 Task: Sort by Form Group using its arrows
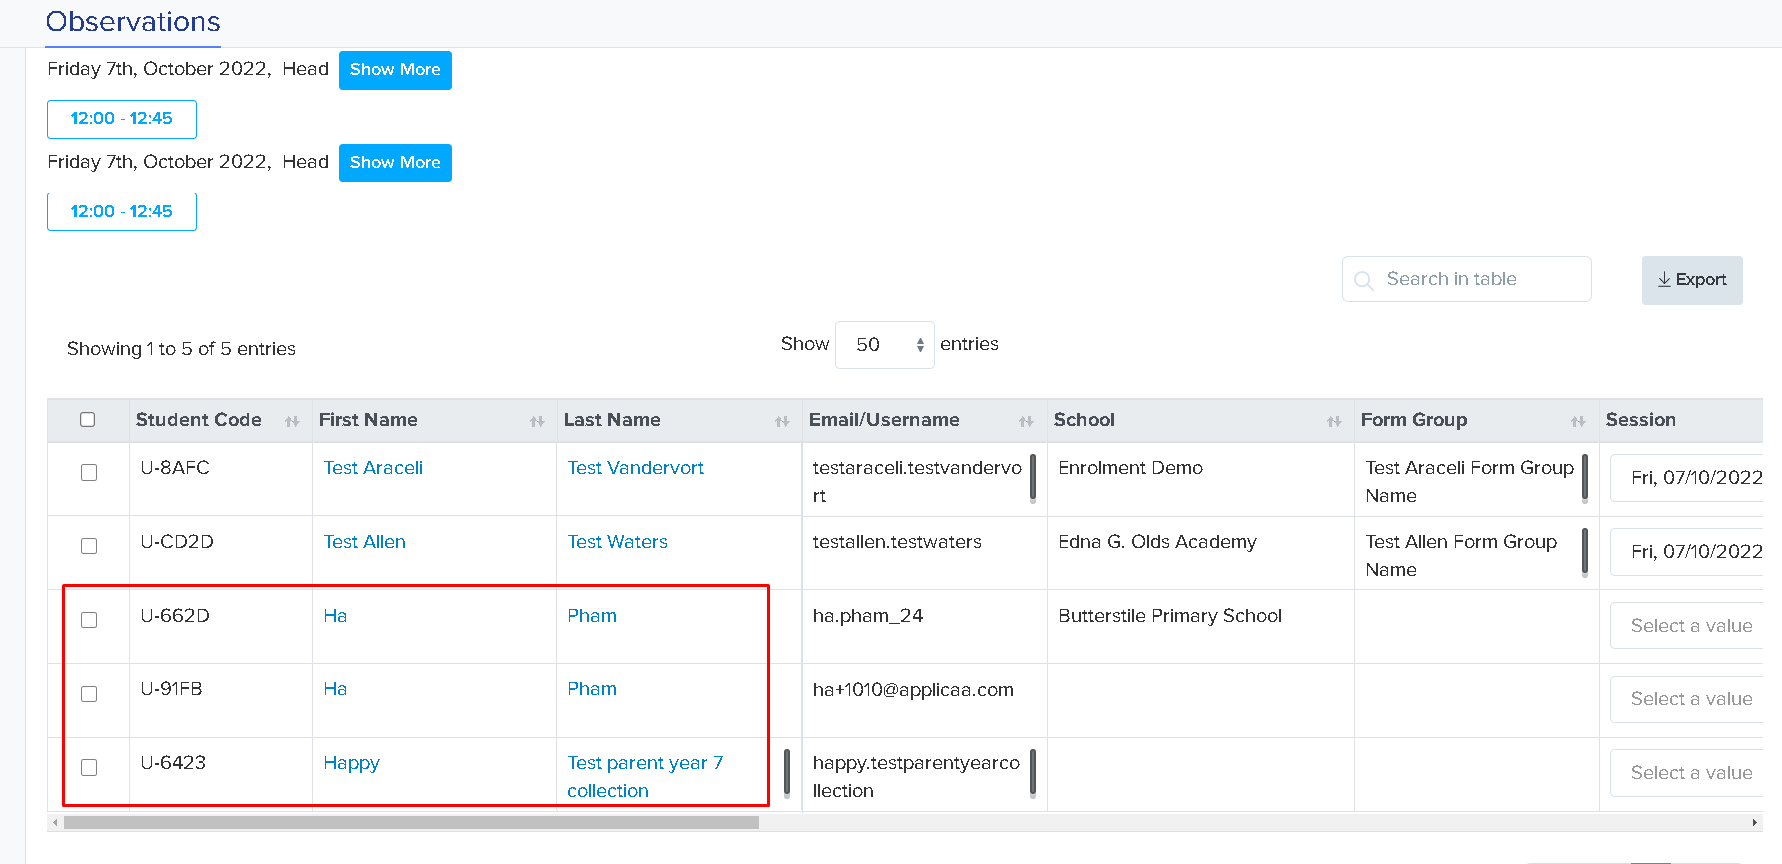pos(1578,422)
